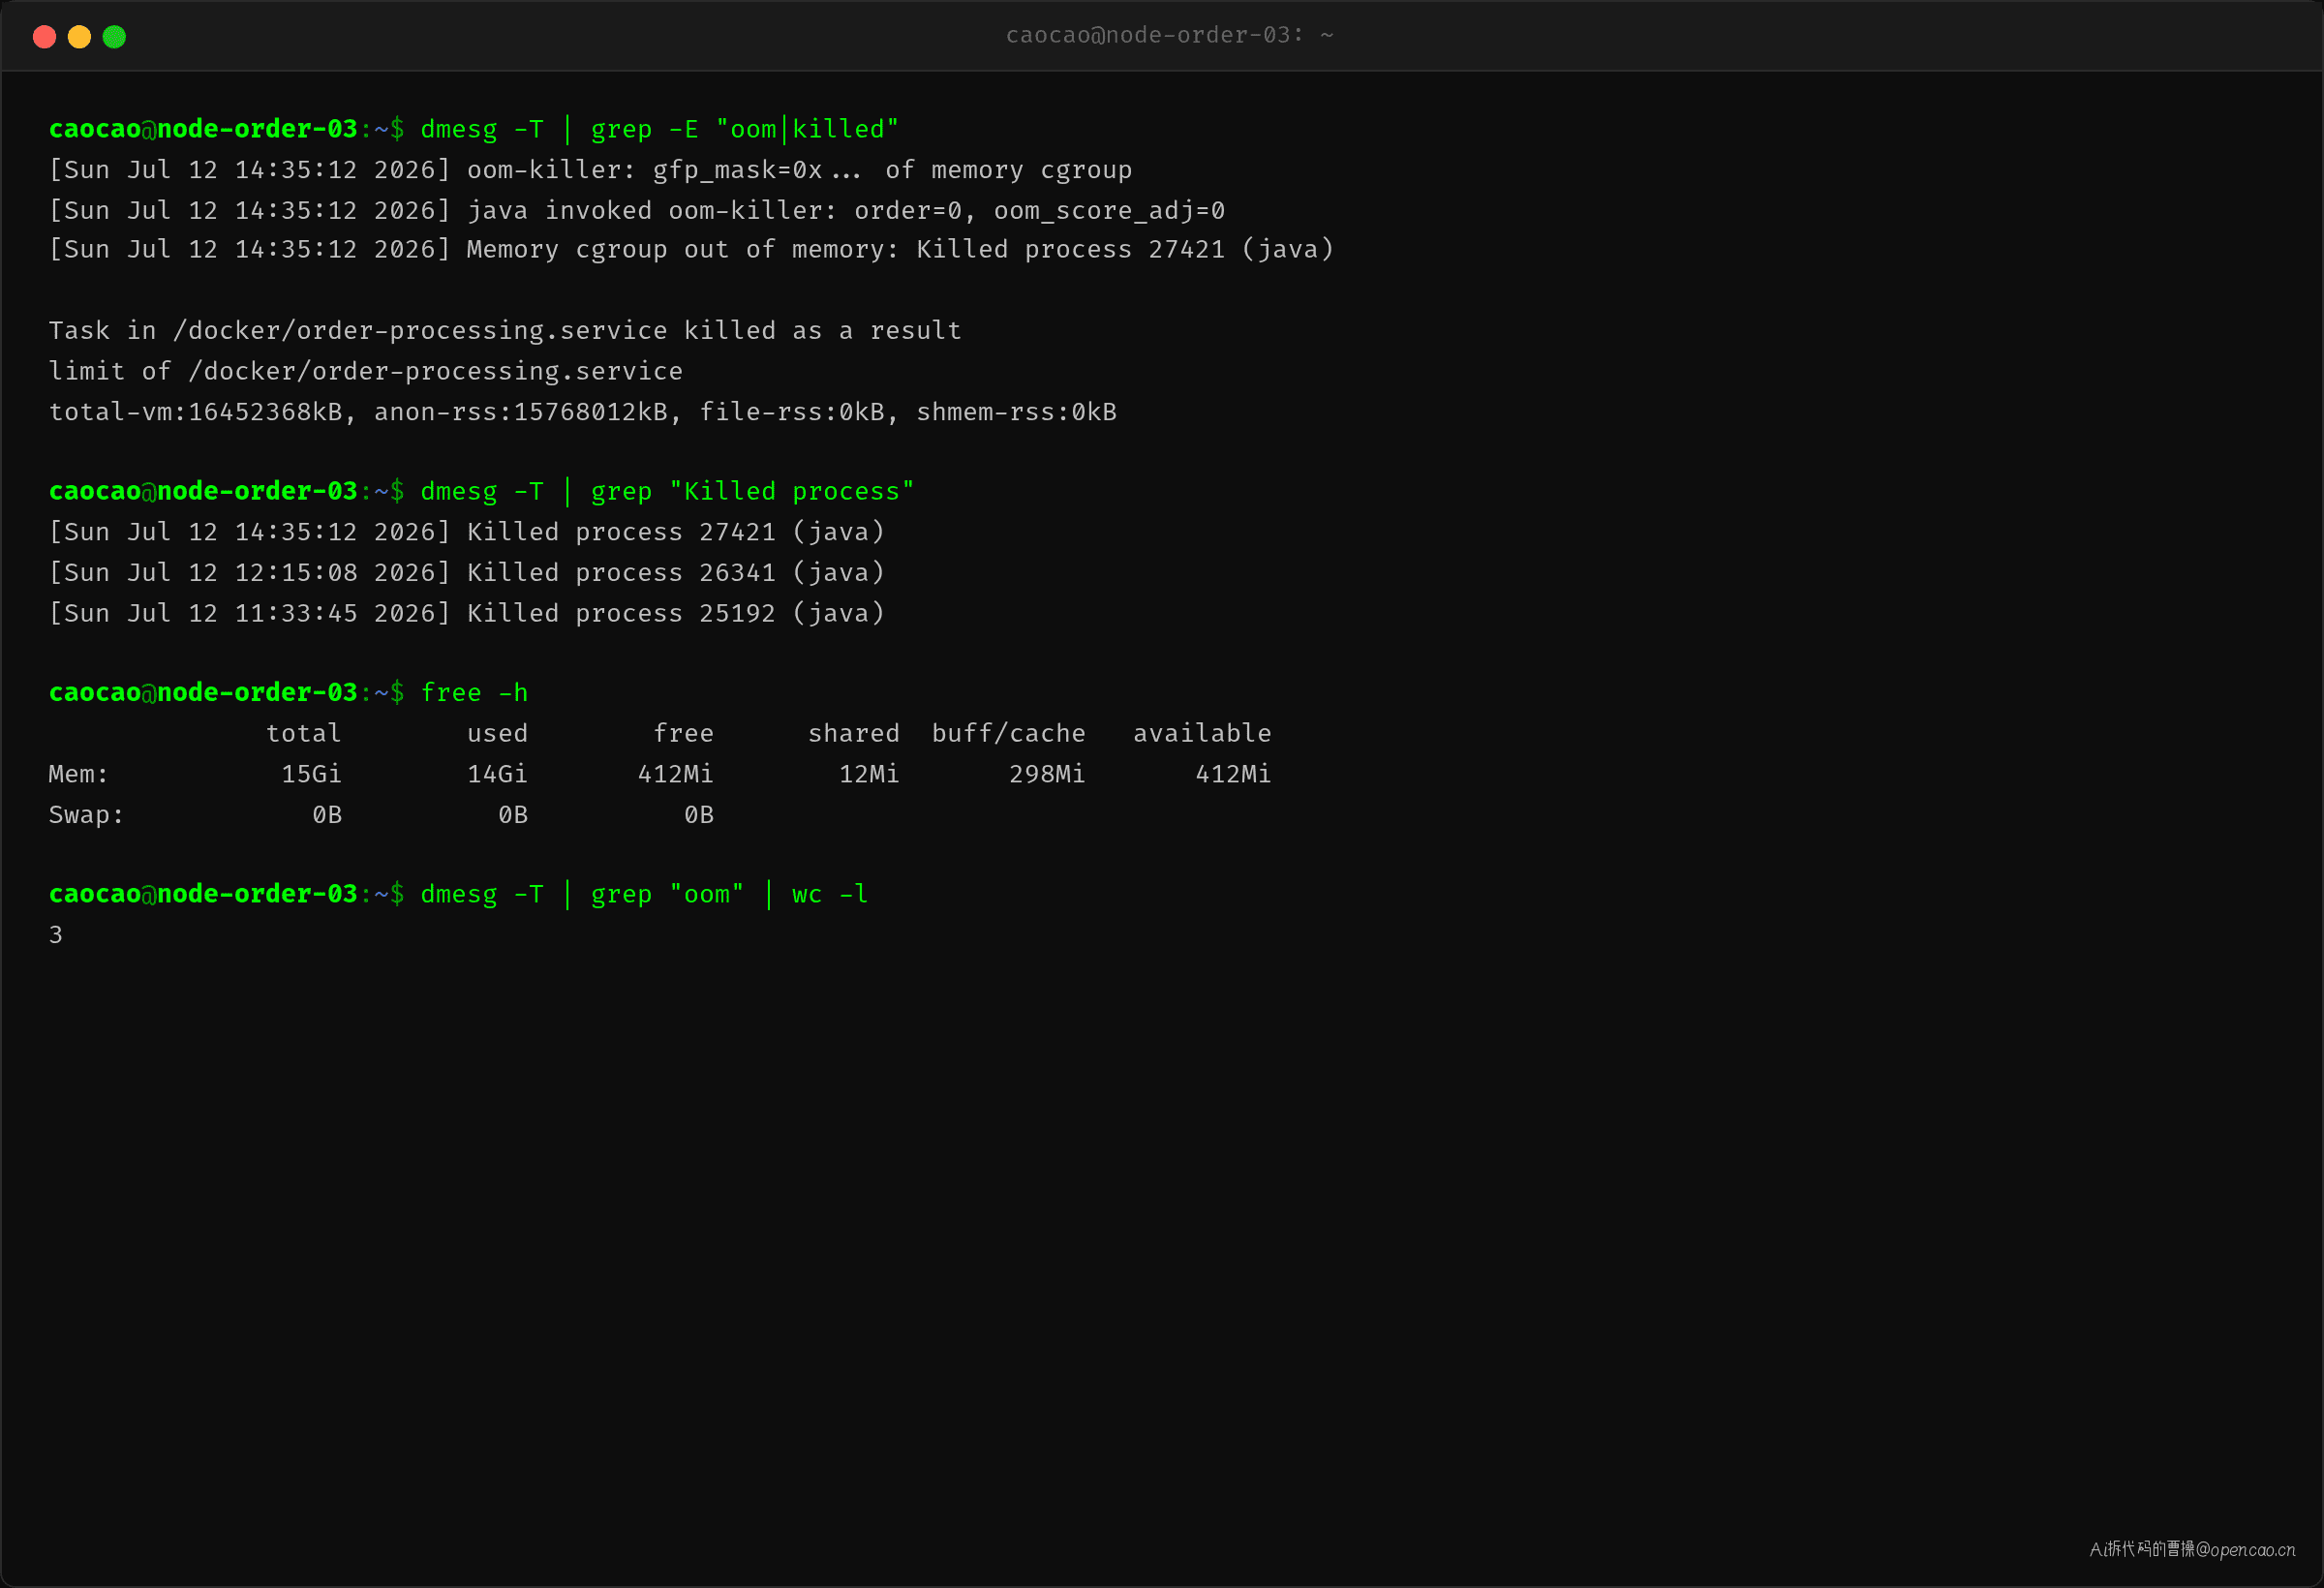This screenshot has height=1588, width=2324.
Task: Click the oom-killer gfp_mask log line
Action: (590, 170)
